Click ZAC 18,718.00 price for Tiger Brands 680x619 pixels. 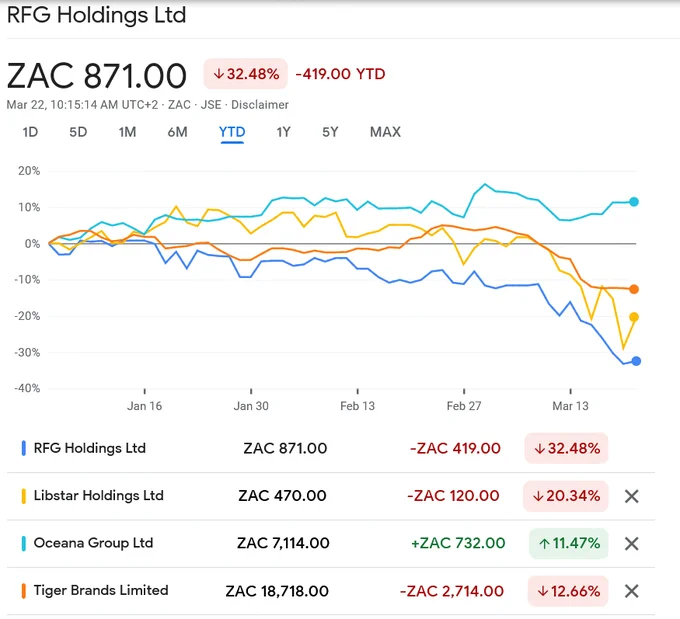pos(277,591)
